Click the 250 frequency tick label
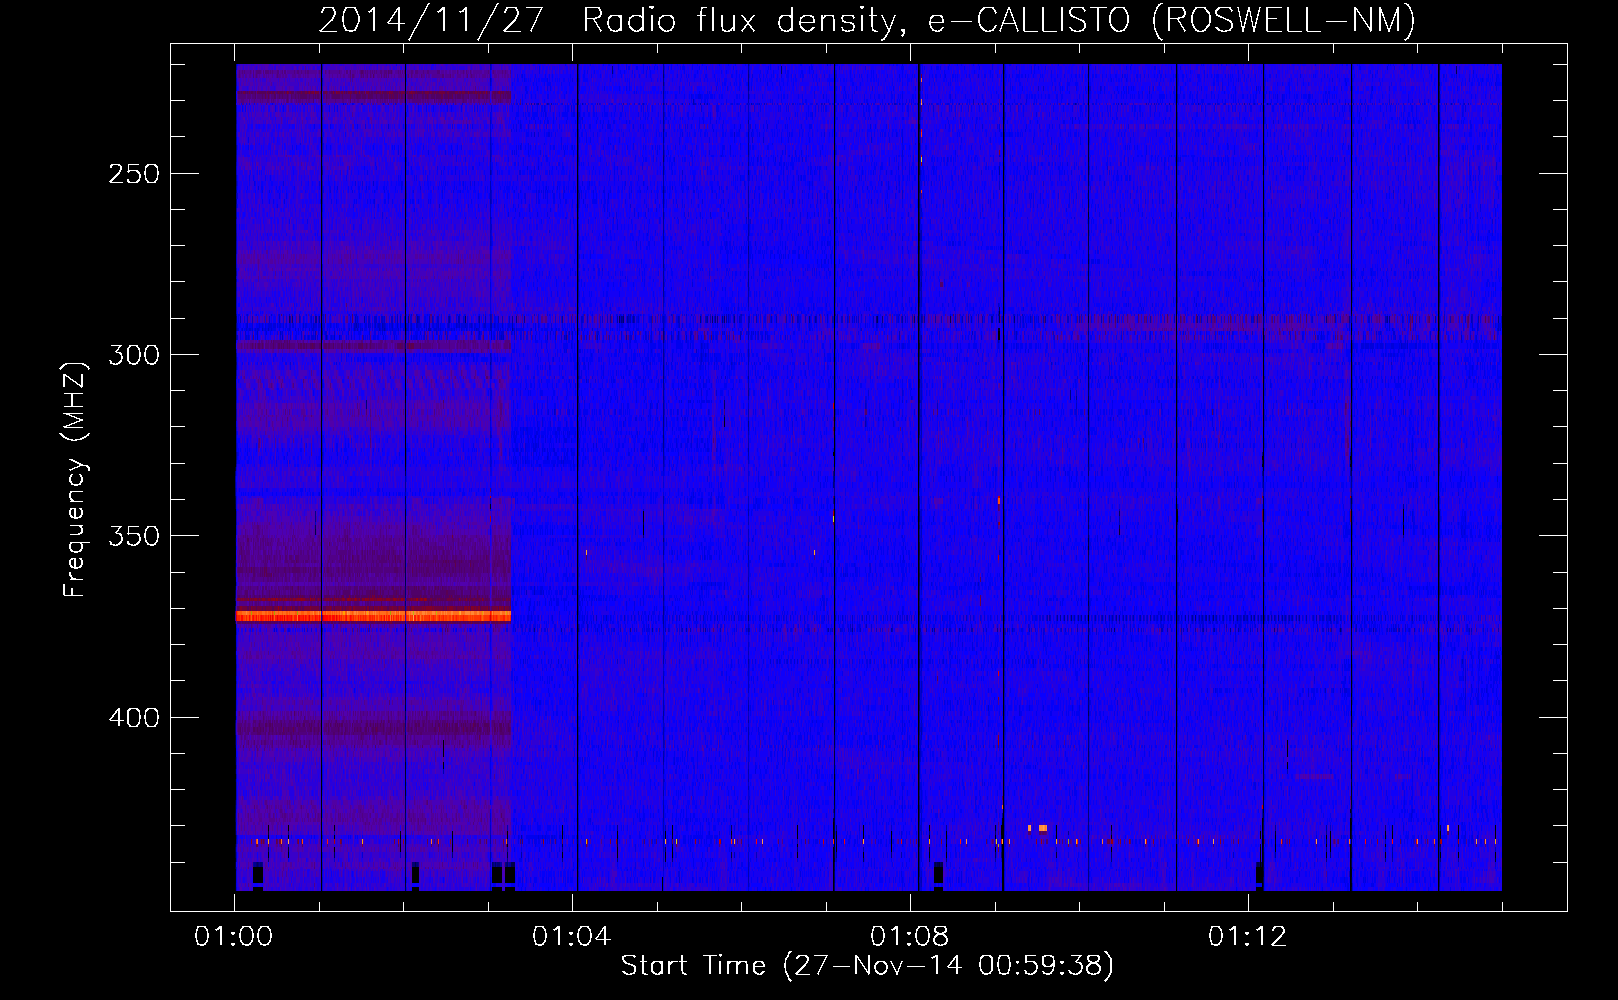This screenshot has height=1000, width=1618. tap(134, 174)
